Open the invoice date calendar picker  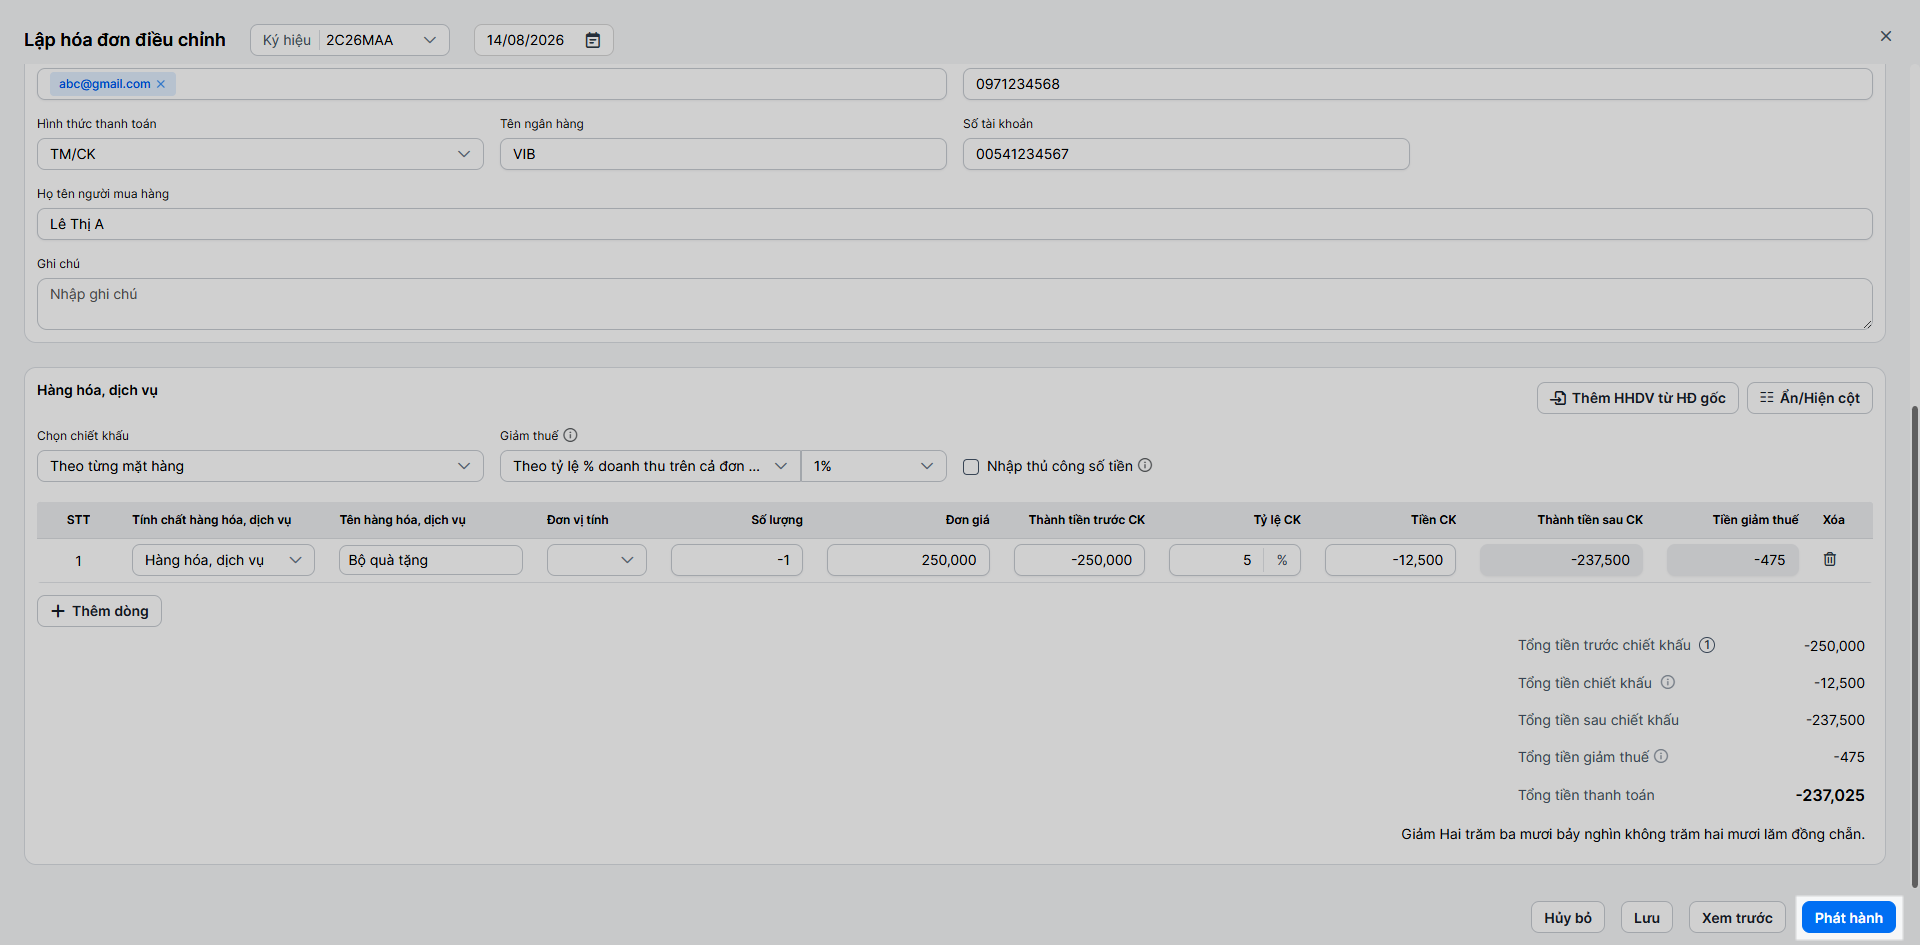(593, 40)
